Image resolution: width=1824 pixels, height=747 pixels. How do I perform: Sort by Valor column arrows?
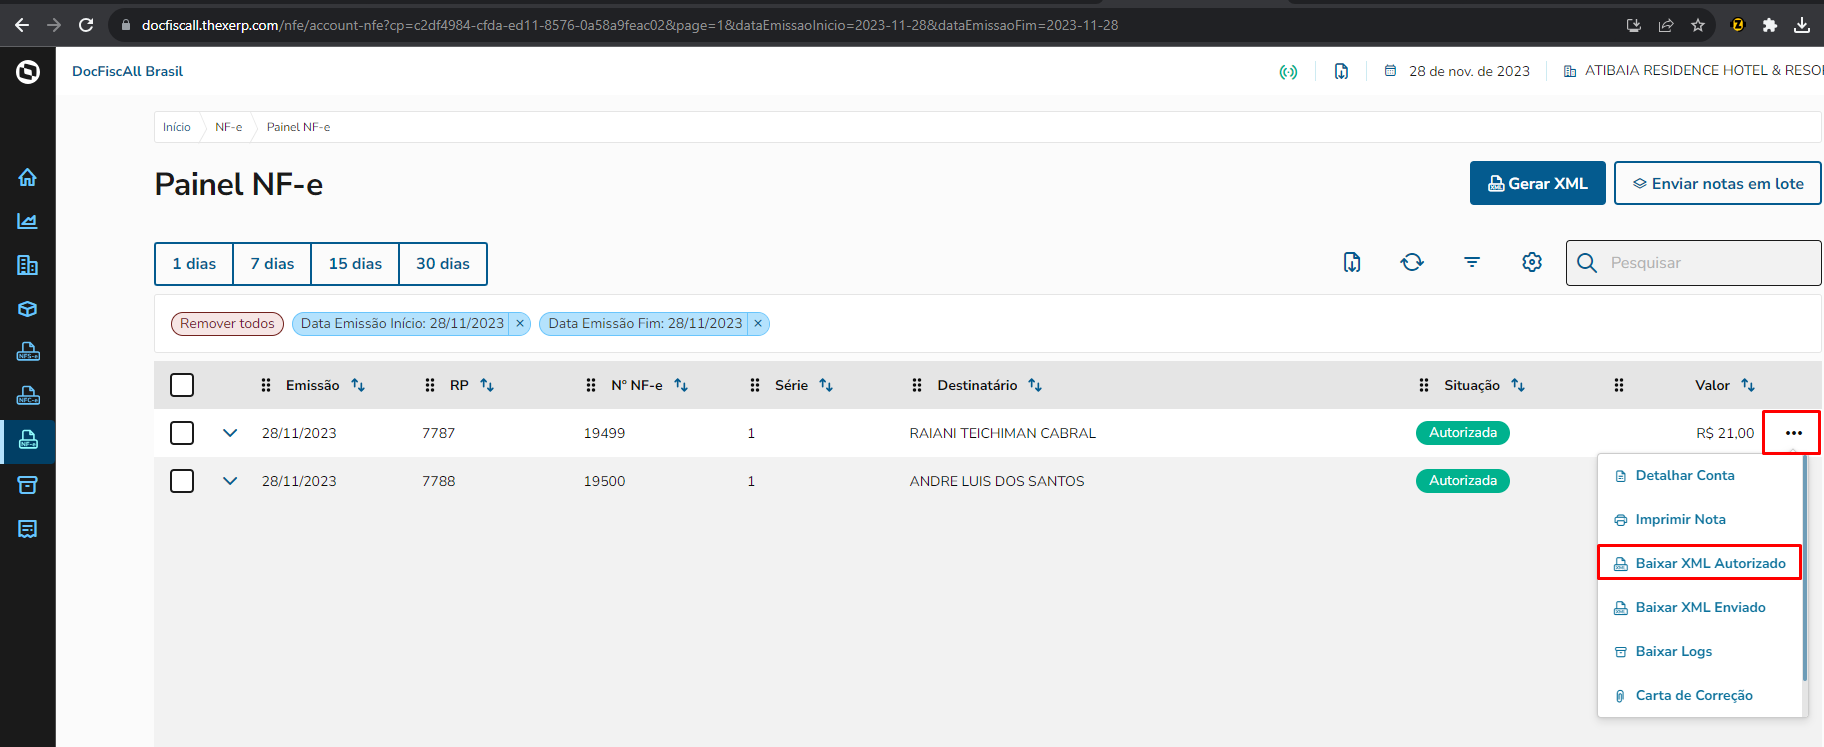click(1748, 385)
